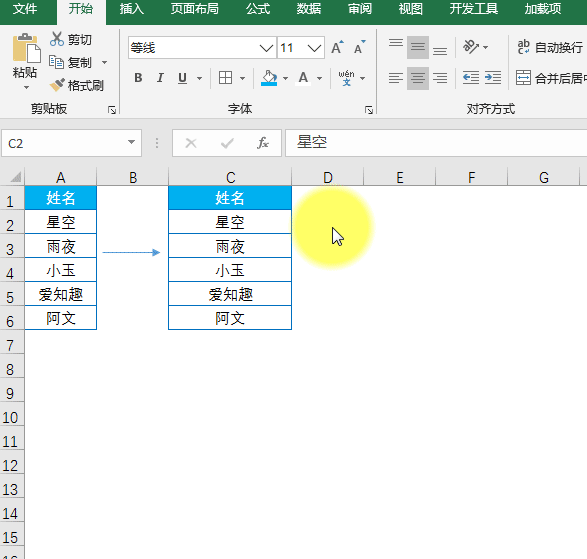Increase font size with the large A
The image size is (587, 559).
(337, 48)
